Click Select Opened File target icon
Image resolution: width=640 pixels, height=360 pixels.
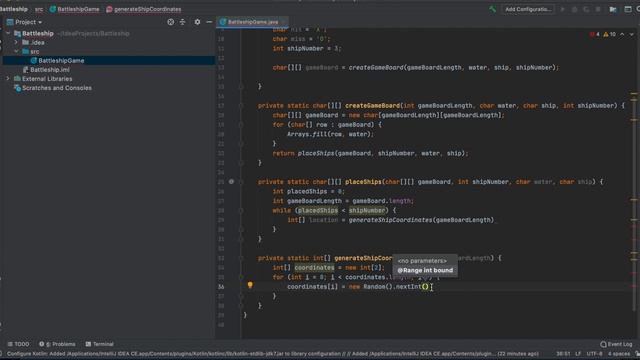(171, 22)
